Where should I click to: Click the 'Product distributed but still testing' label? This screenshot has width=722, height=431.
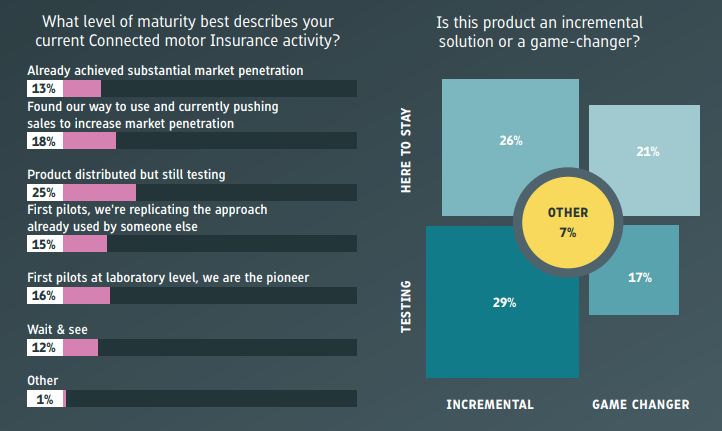click(126, 175)
